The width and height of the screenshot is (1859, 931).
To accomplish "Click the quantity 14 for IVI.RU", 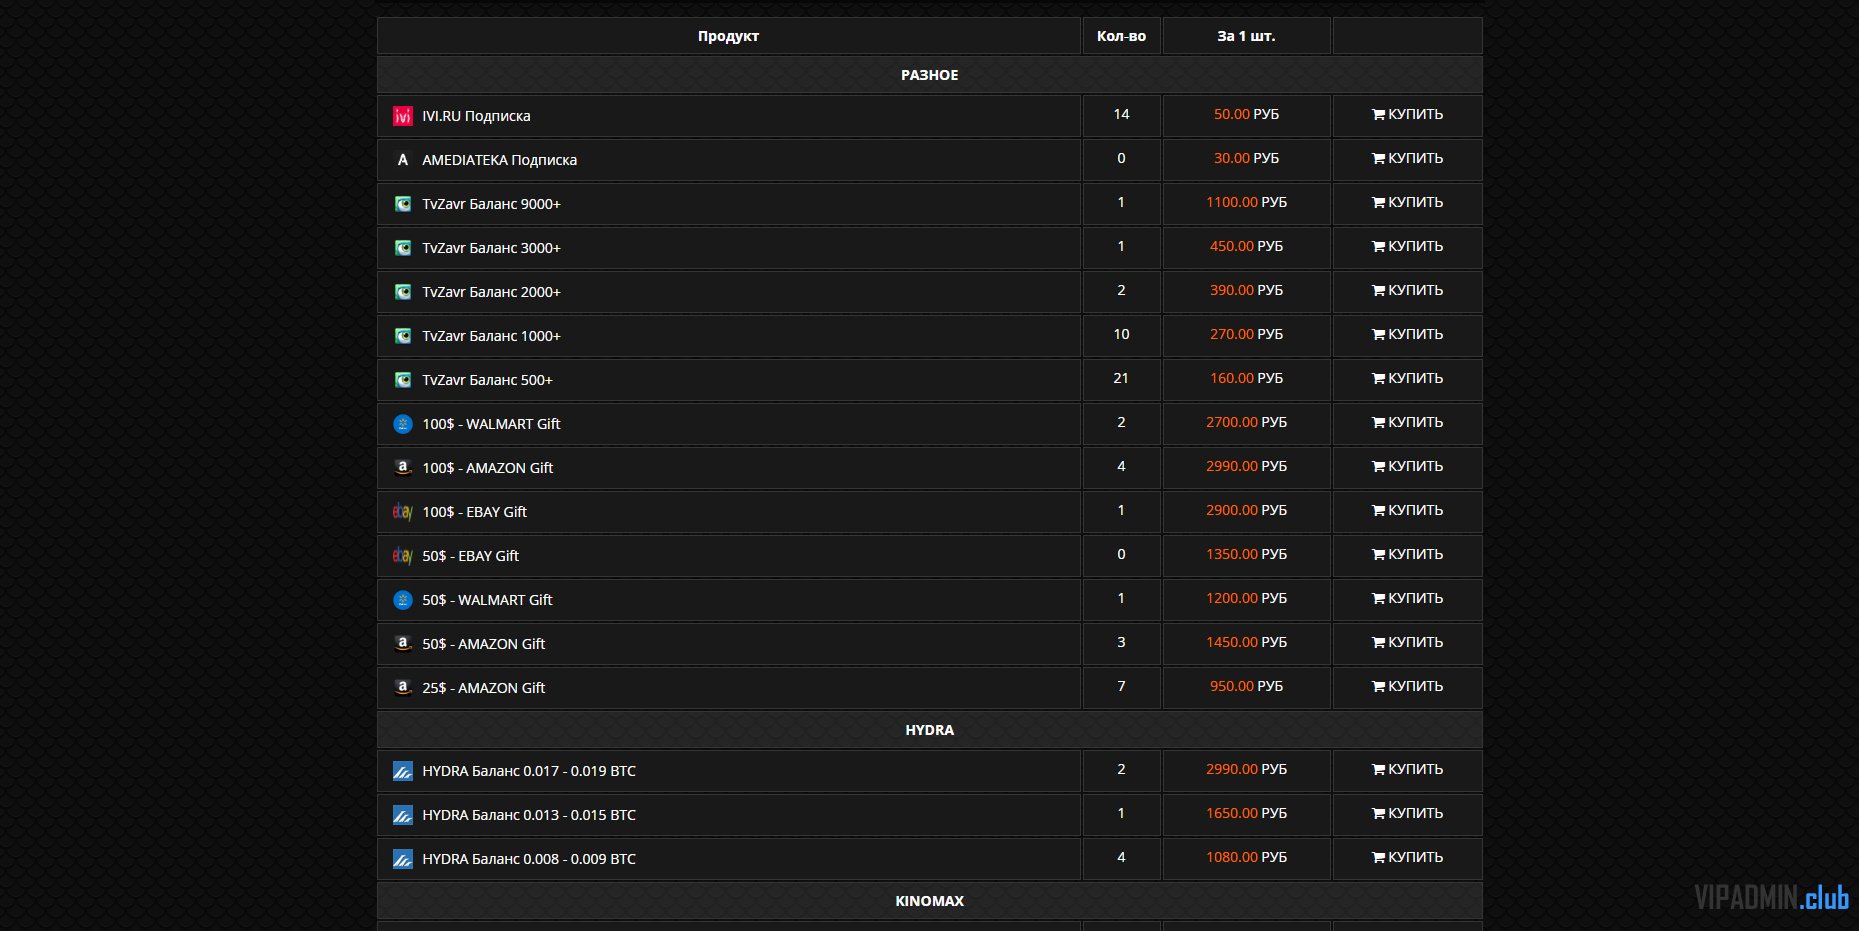I will [x=1121, y=115].
